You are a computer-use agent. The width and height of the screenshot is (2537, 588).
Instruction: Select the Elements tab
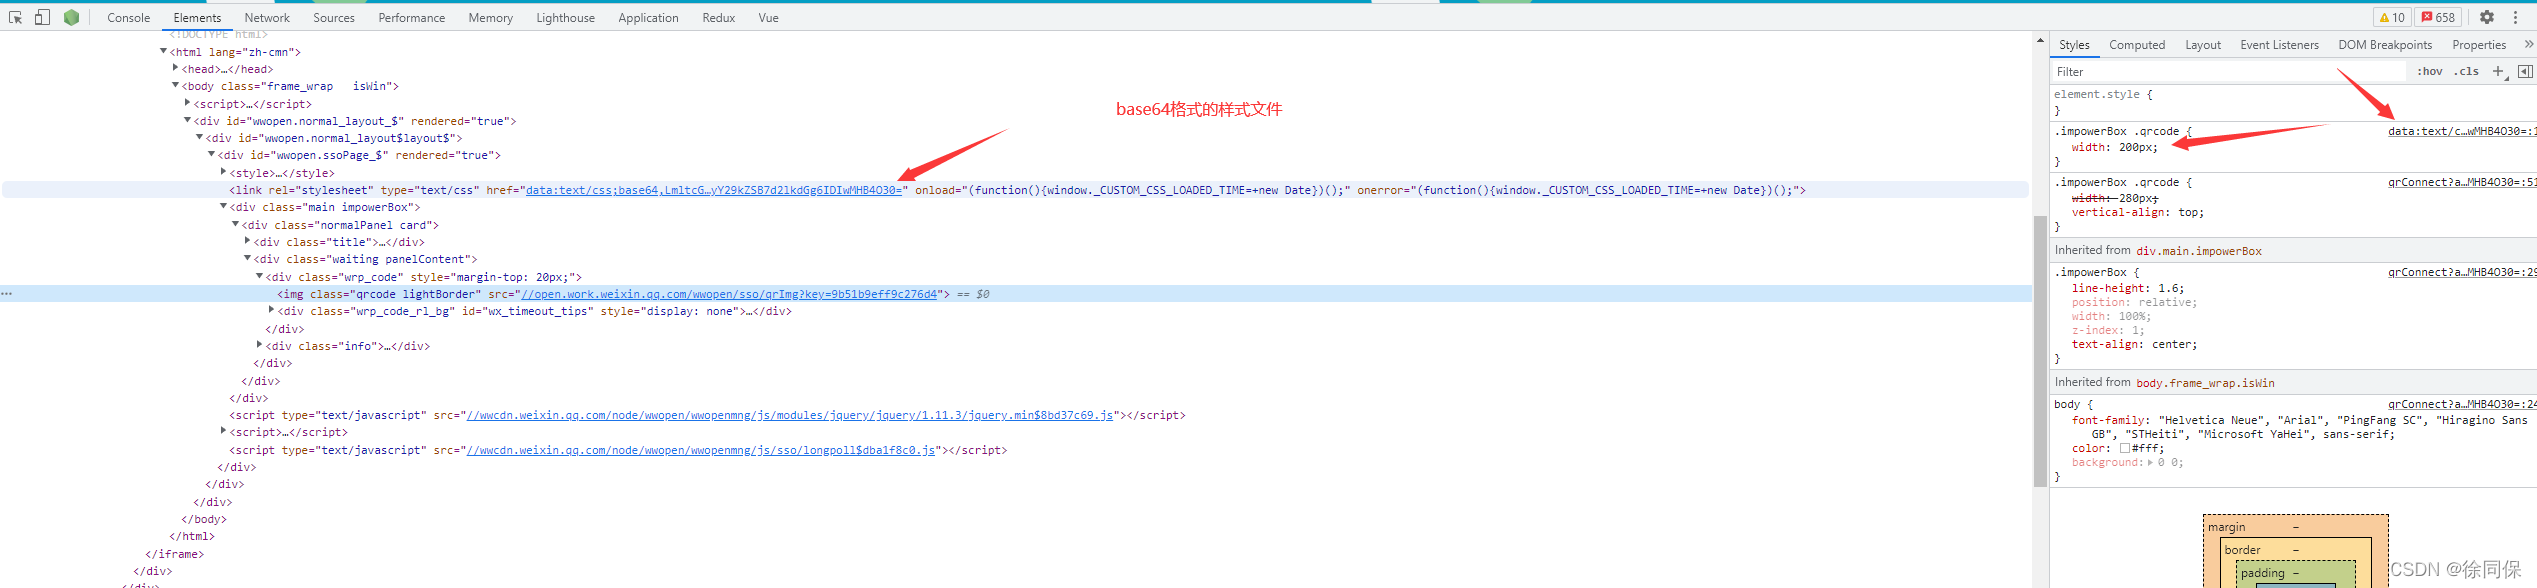click(197, 18)
